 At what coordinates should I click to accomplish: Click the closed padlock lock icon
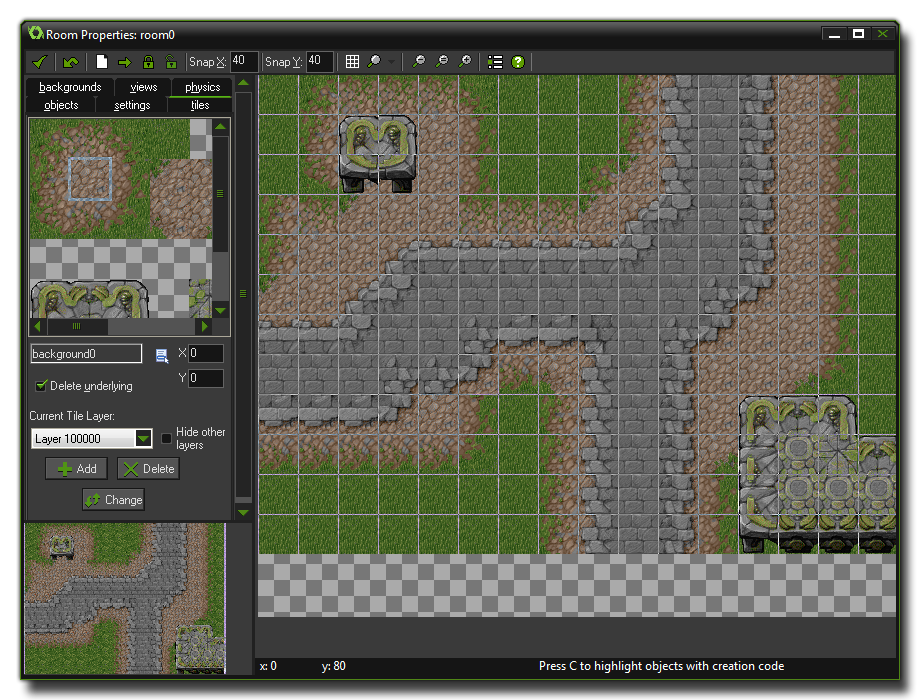pos(148,62)
